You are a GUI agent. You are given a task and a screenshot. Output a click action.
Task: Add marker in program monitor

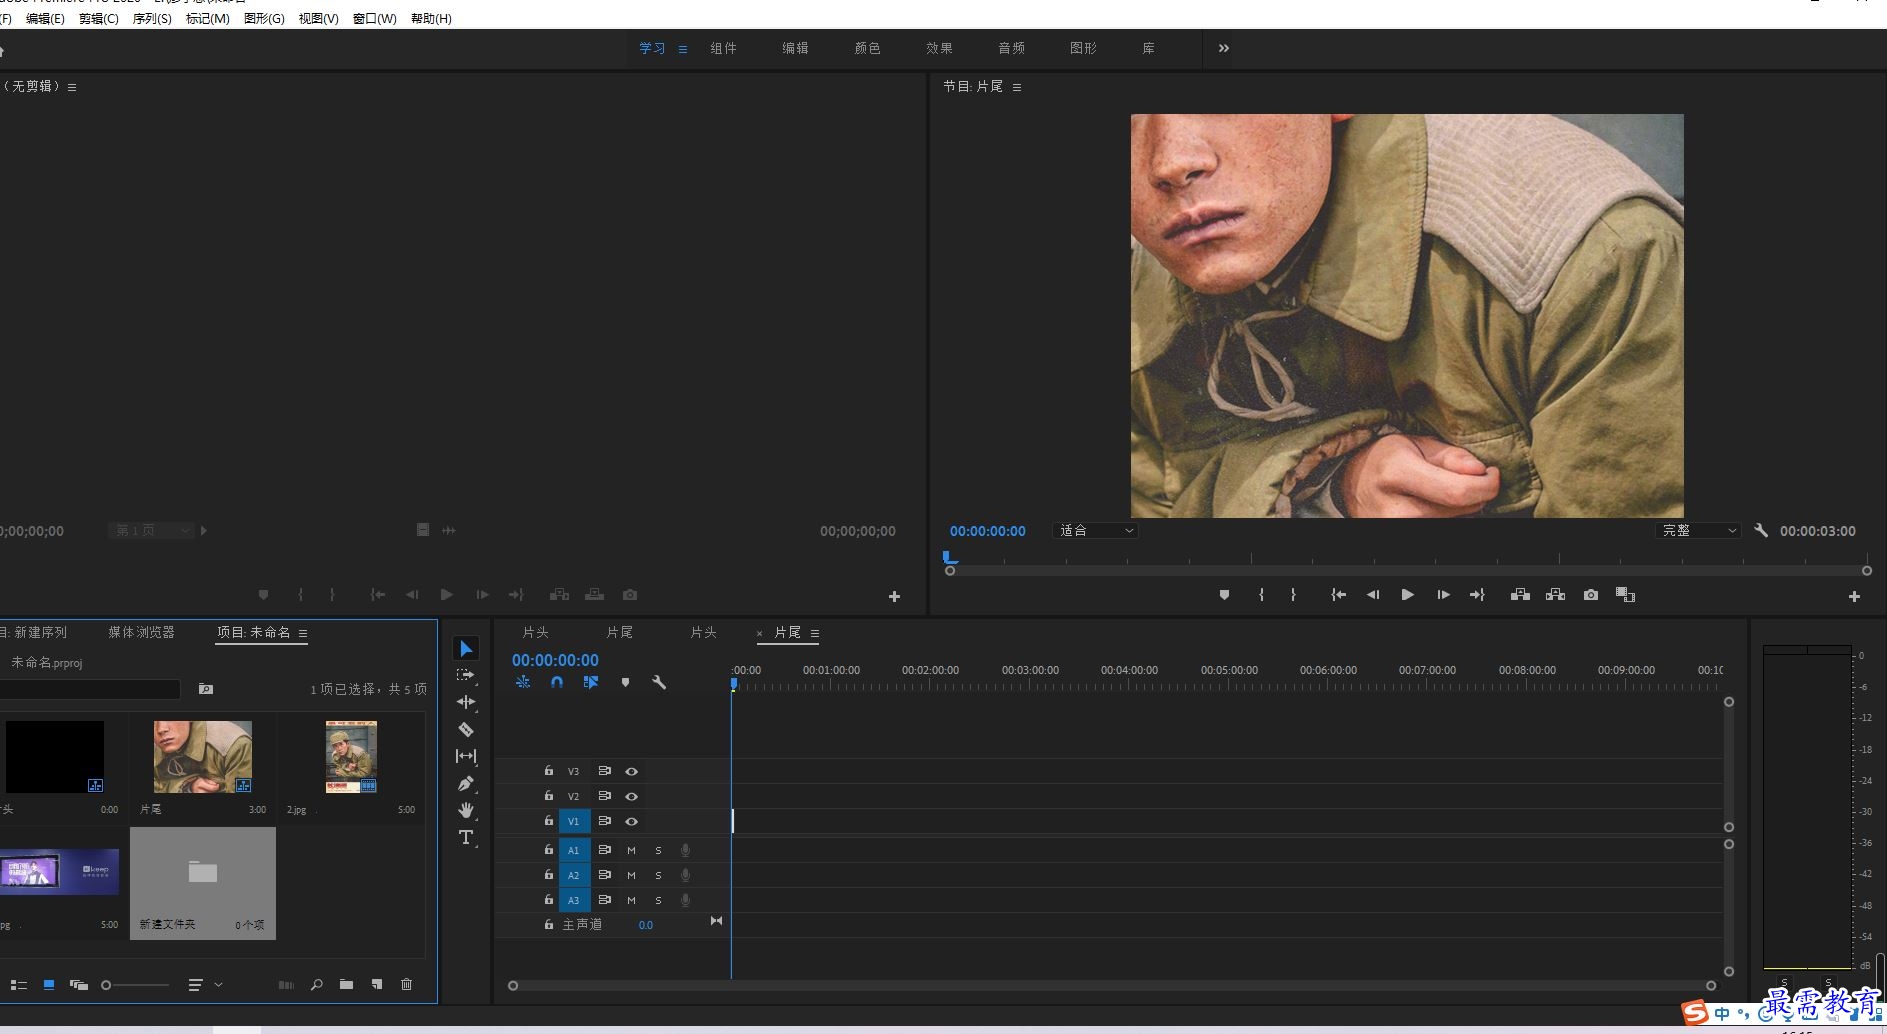pos(1224,595)
